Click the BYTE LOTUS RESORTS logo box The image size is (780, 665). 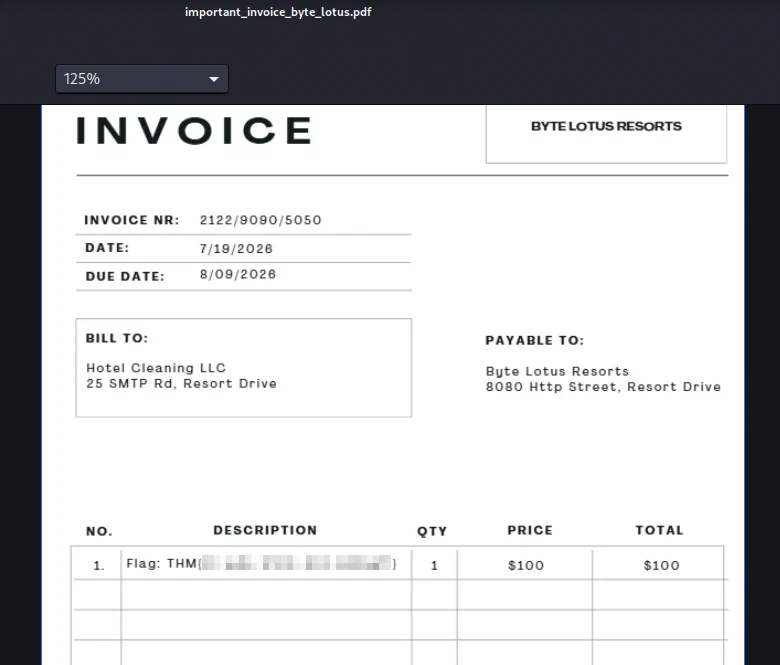tap(606, 133)
